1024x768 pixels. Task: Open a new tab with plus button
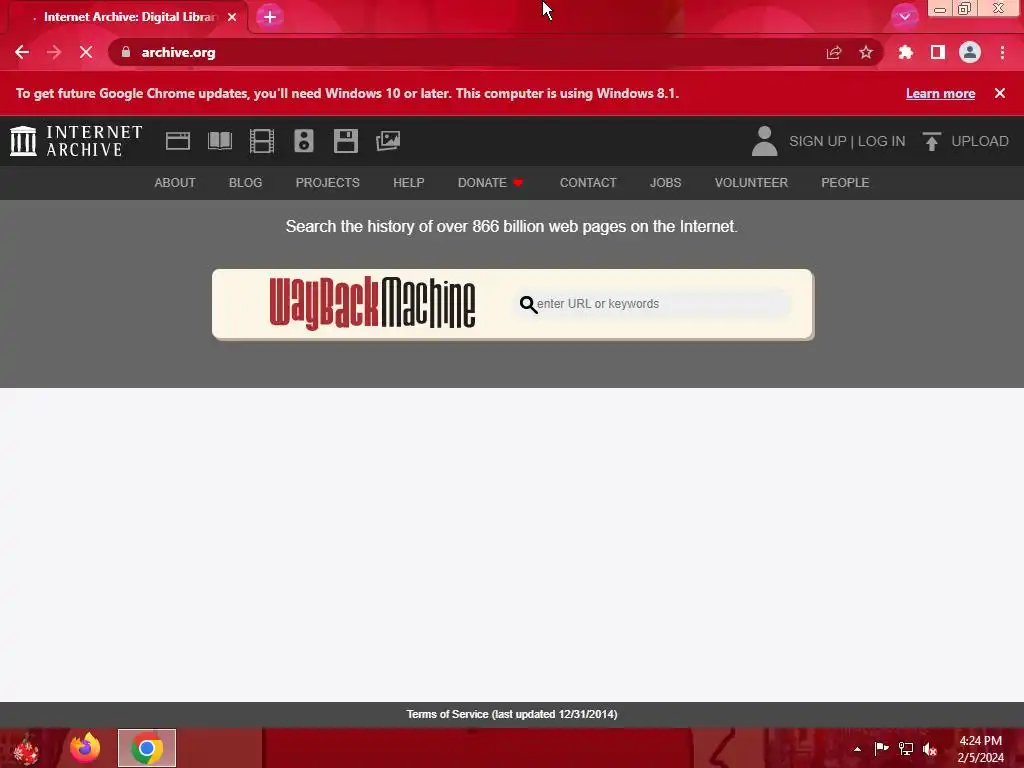click(x=270, y=17)
